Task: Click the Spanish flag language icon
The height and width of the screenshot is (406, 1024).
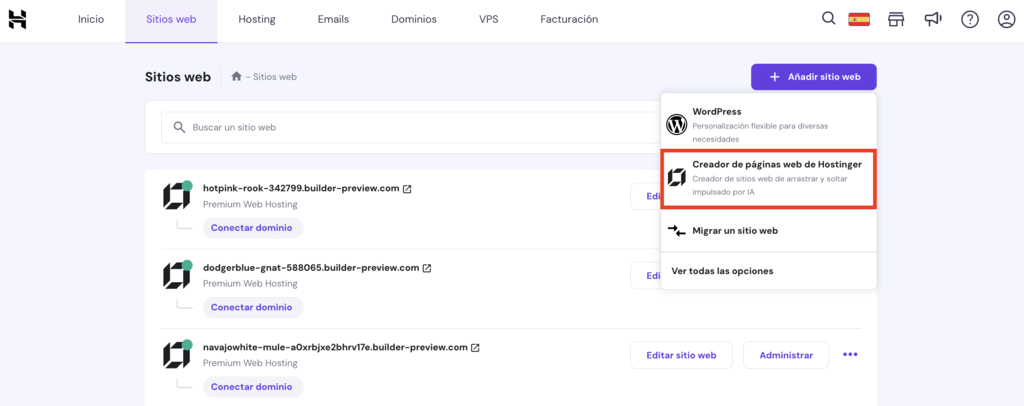Action: pos(858,19)
